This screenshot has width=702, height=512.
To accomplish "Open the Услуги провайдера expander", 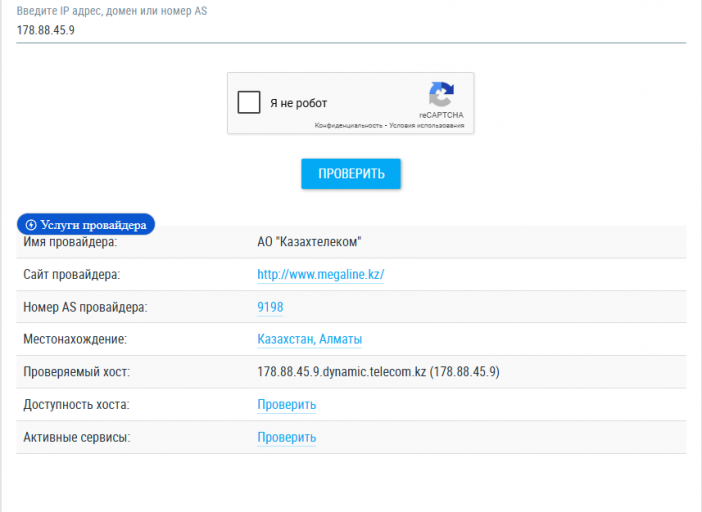I will (x=86, y=224).
